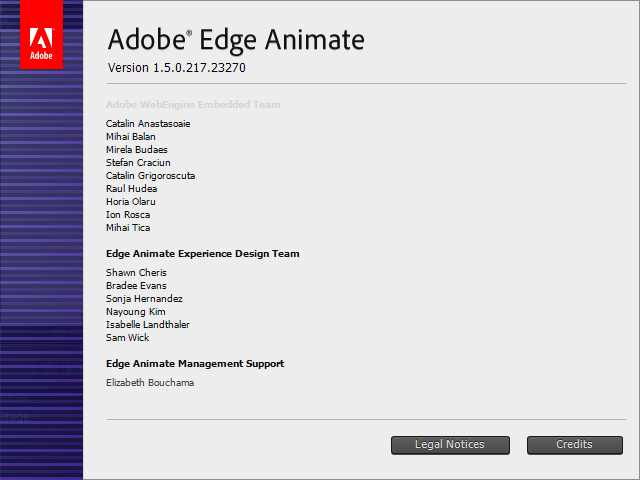The height and width of the screenshot is (480, 640).
Task: Click the name Ion Rosca
Action: (128, 215)
